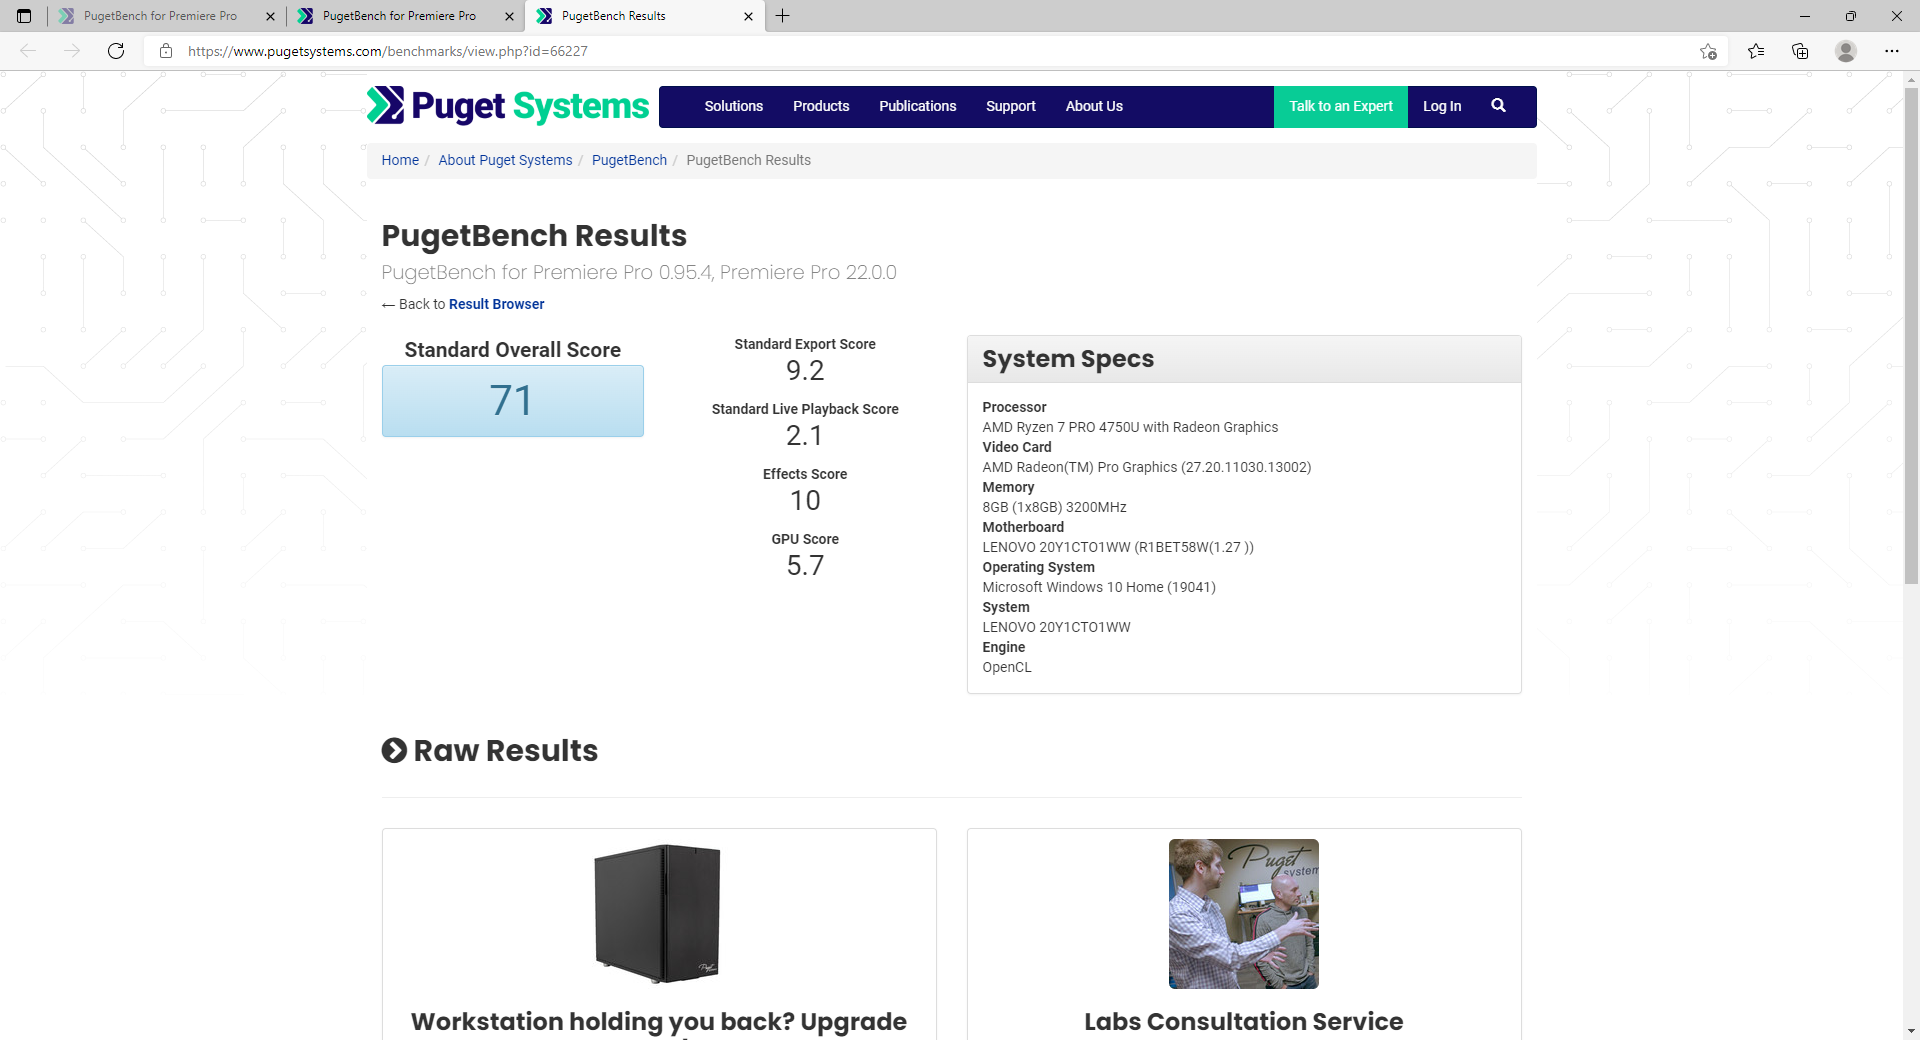Open PugetBench breadcrumb link

(629, 160)
